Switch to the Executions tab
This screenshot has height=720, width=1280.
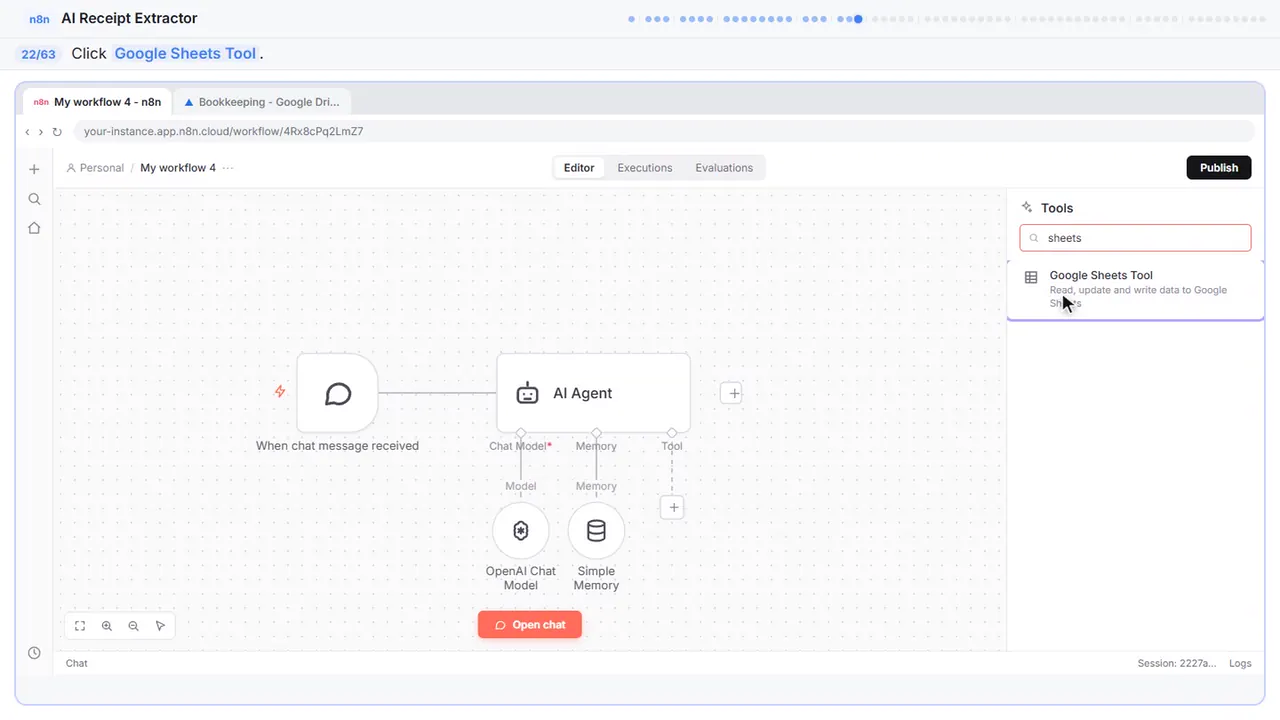point(645,168)
